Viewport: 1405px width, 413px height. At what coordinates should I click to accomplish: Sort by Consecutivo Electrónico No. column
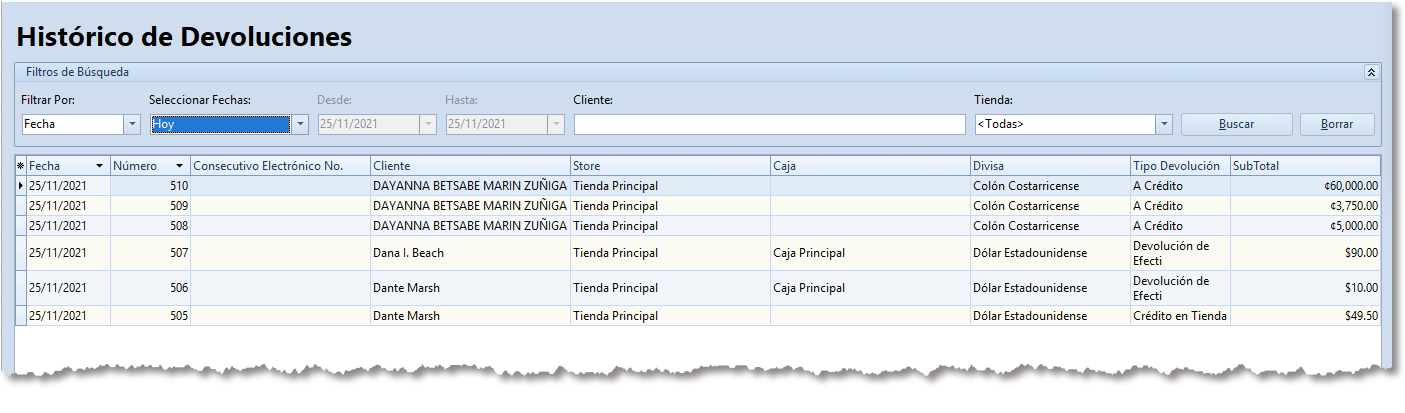coord(280,165)
